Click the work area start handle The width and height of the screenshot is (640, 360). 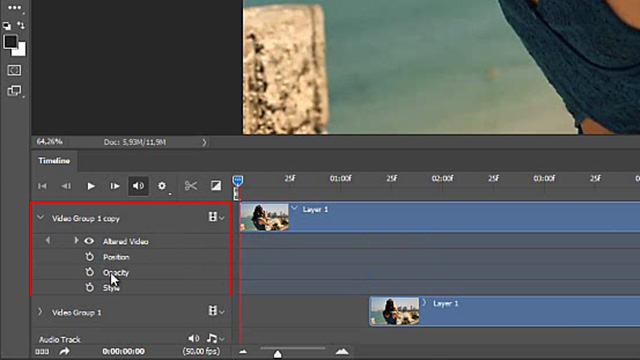pos(236,193)
